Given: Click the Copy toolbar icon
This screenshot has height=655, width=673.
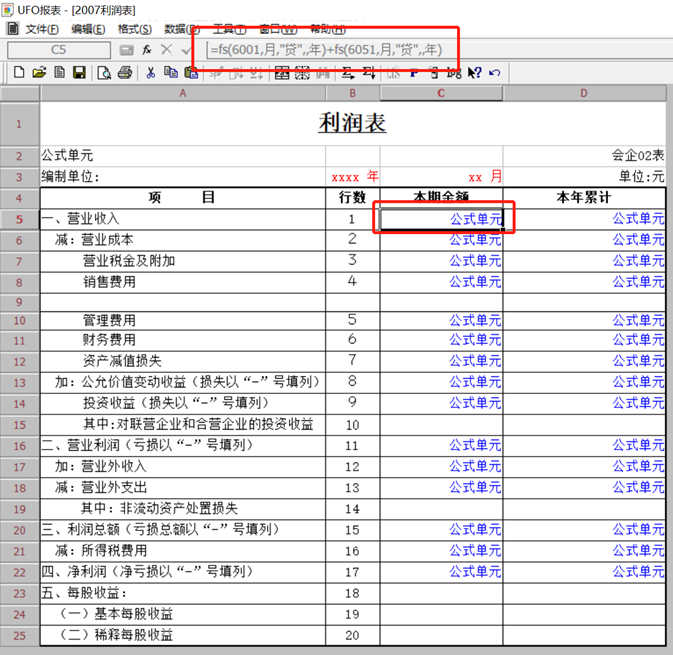Looking at the screenshot, I should [171, 73].
